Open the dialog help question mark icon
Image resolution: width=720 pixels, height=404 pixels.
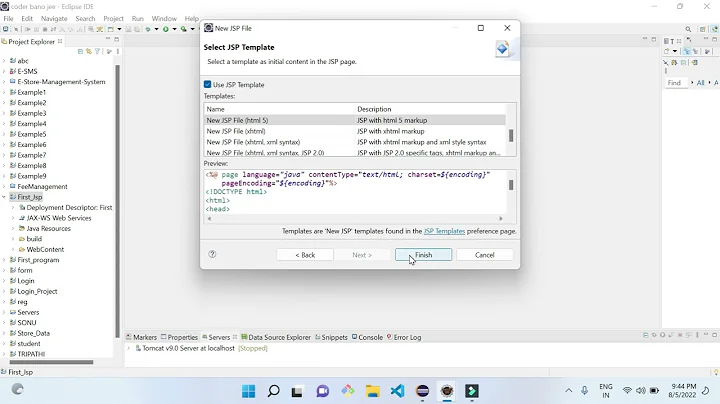tap(212, 254)
